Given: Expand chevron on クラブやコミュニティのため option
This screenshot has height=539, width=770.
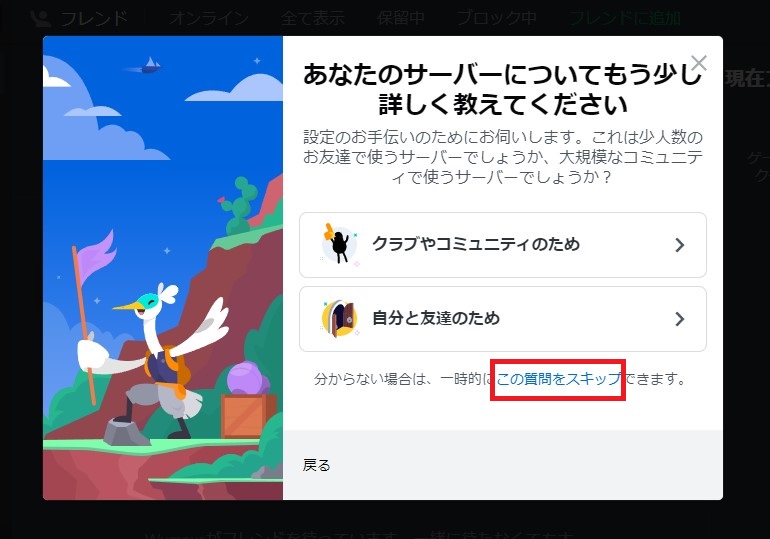Looking at the screenshot, I should [x=680, y=245].
